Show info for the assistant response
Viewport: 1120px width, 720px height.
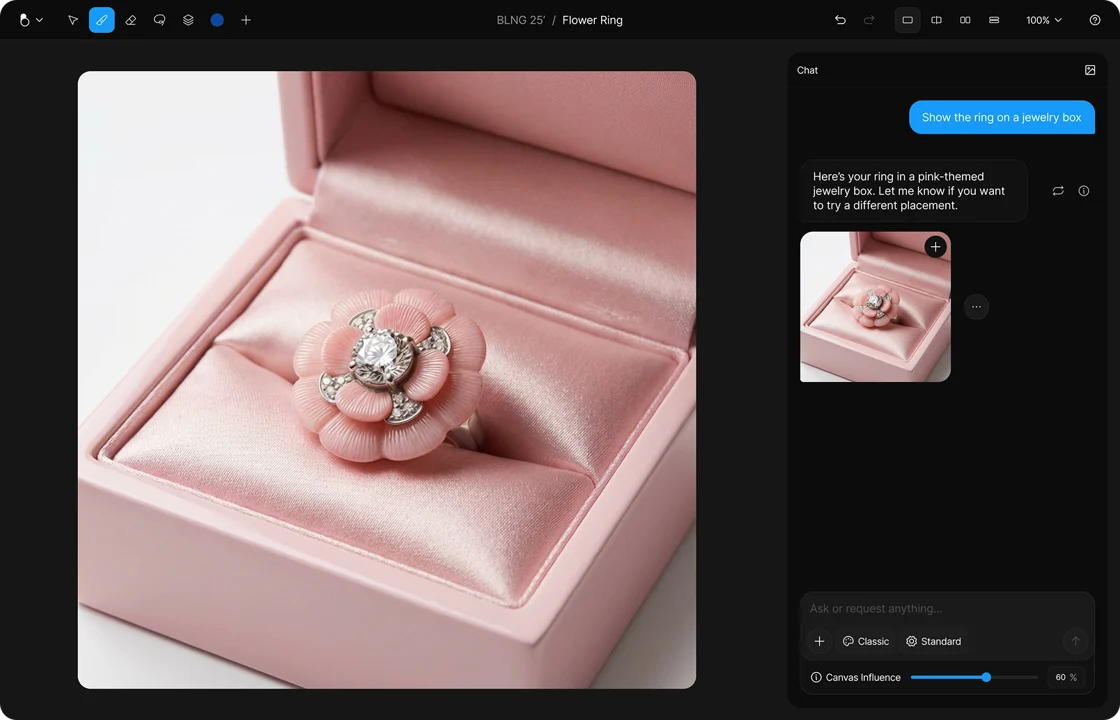click(1084, 191)
